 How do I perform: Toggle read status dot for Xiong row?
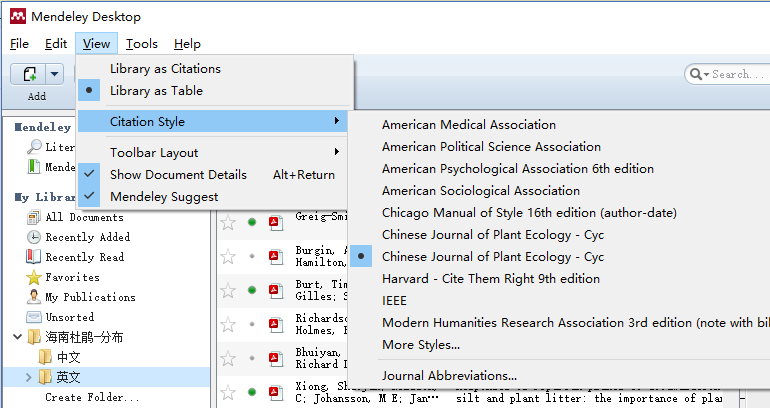(252, 392)
